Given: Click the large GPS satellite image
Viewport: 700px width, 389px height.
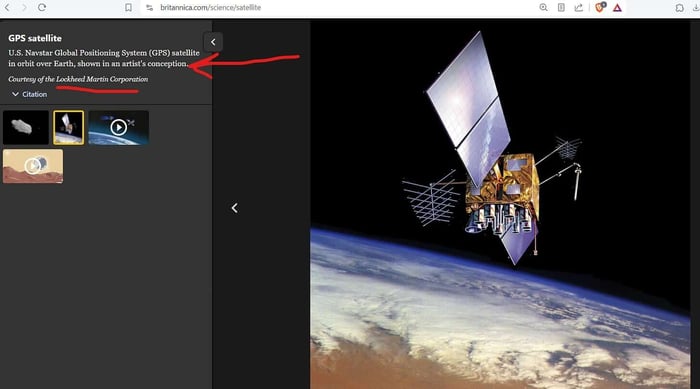Looking at the screenshot, I should point(500,205).
